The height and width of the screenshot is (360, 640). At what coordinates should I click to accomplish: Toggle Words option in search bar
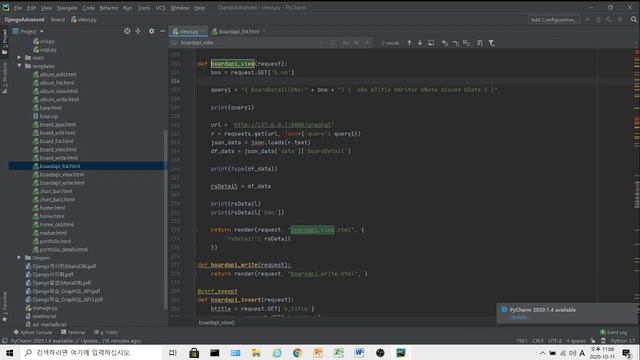(356, 43)
